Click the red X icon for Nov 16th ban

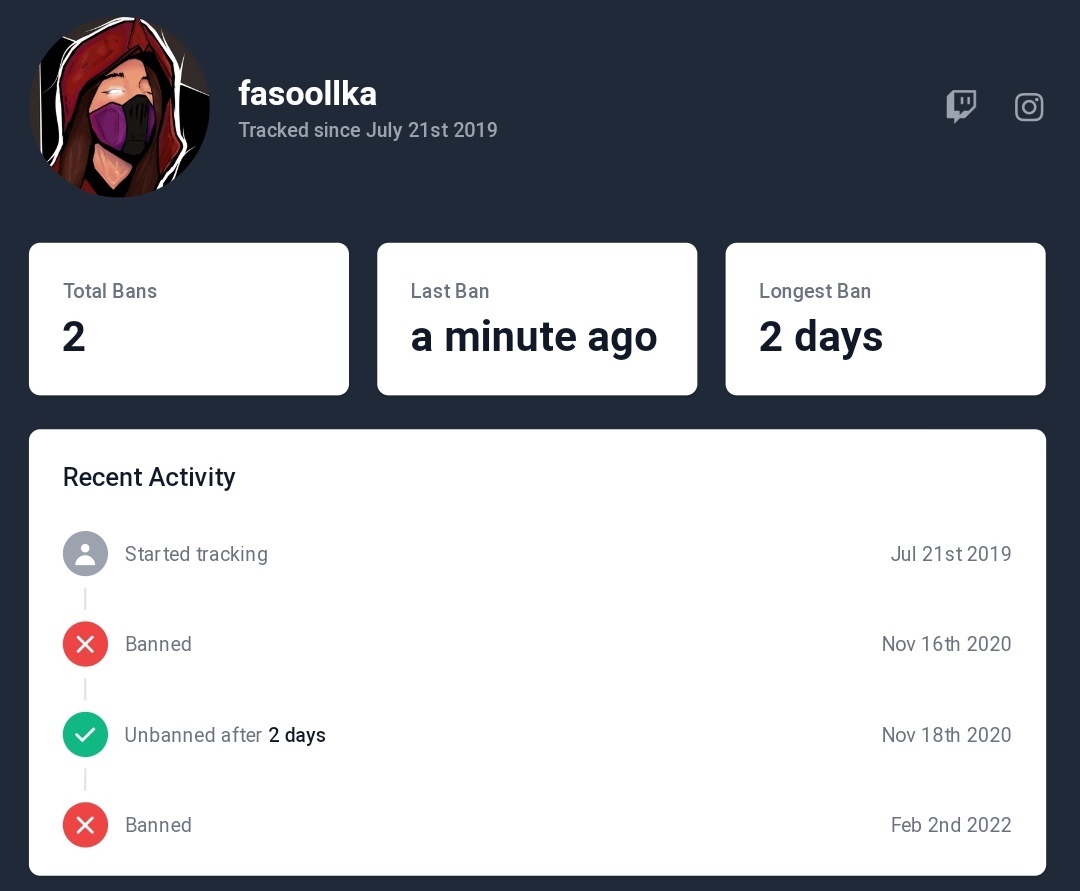[x=85, y=644]
